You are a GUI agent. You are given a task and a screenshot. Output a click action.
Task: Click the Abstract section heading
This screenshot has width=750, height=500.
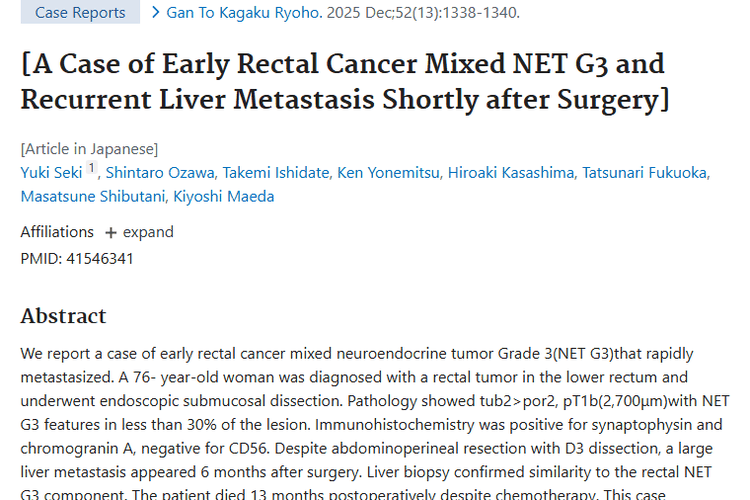tap(63, 316)
